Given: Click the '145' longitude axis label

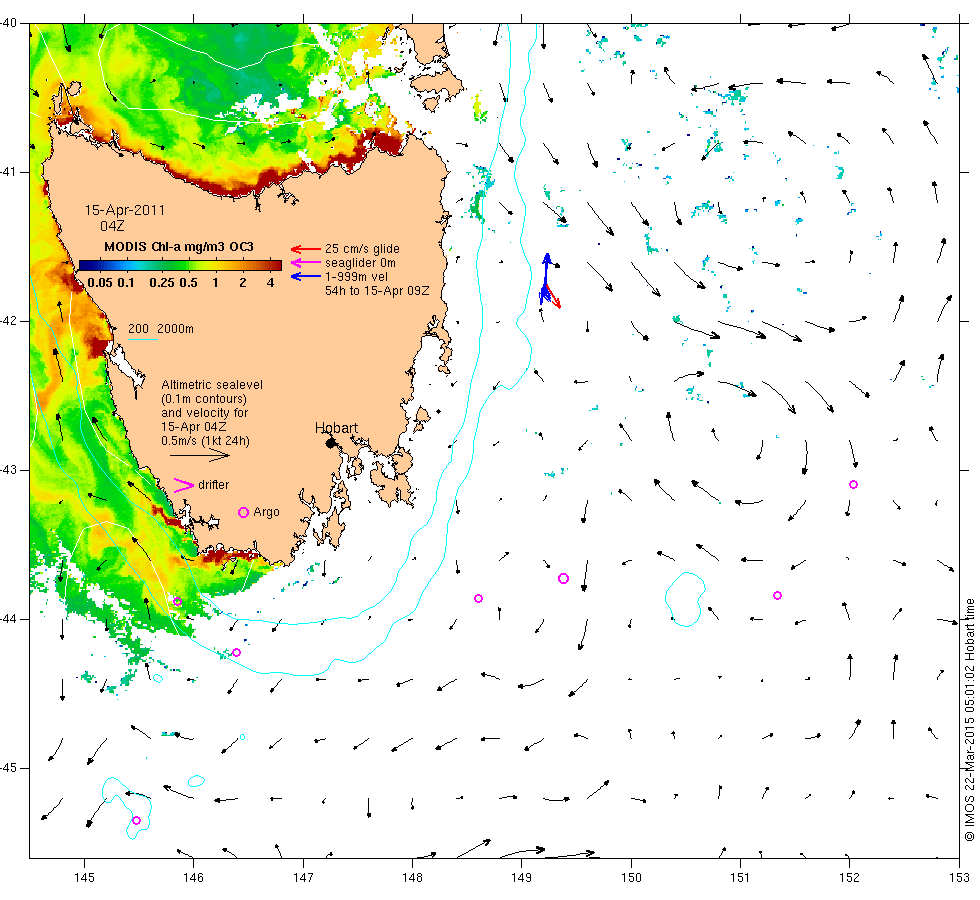Looking at the screenshot, I should (84, 878).
